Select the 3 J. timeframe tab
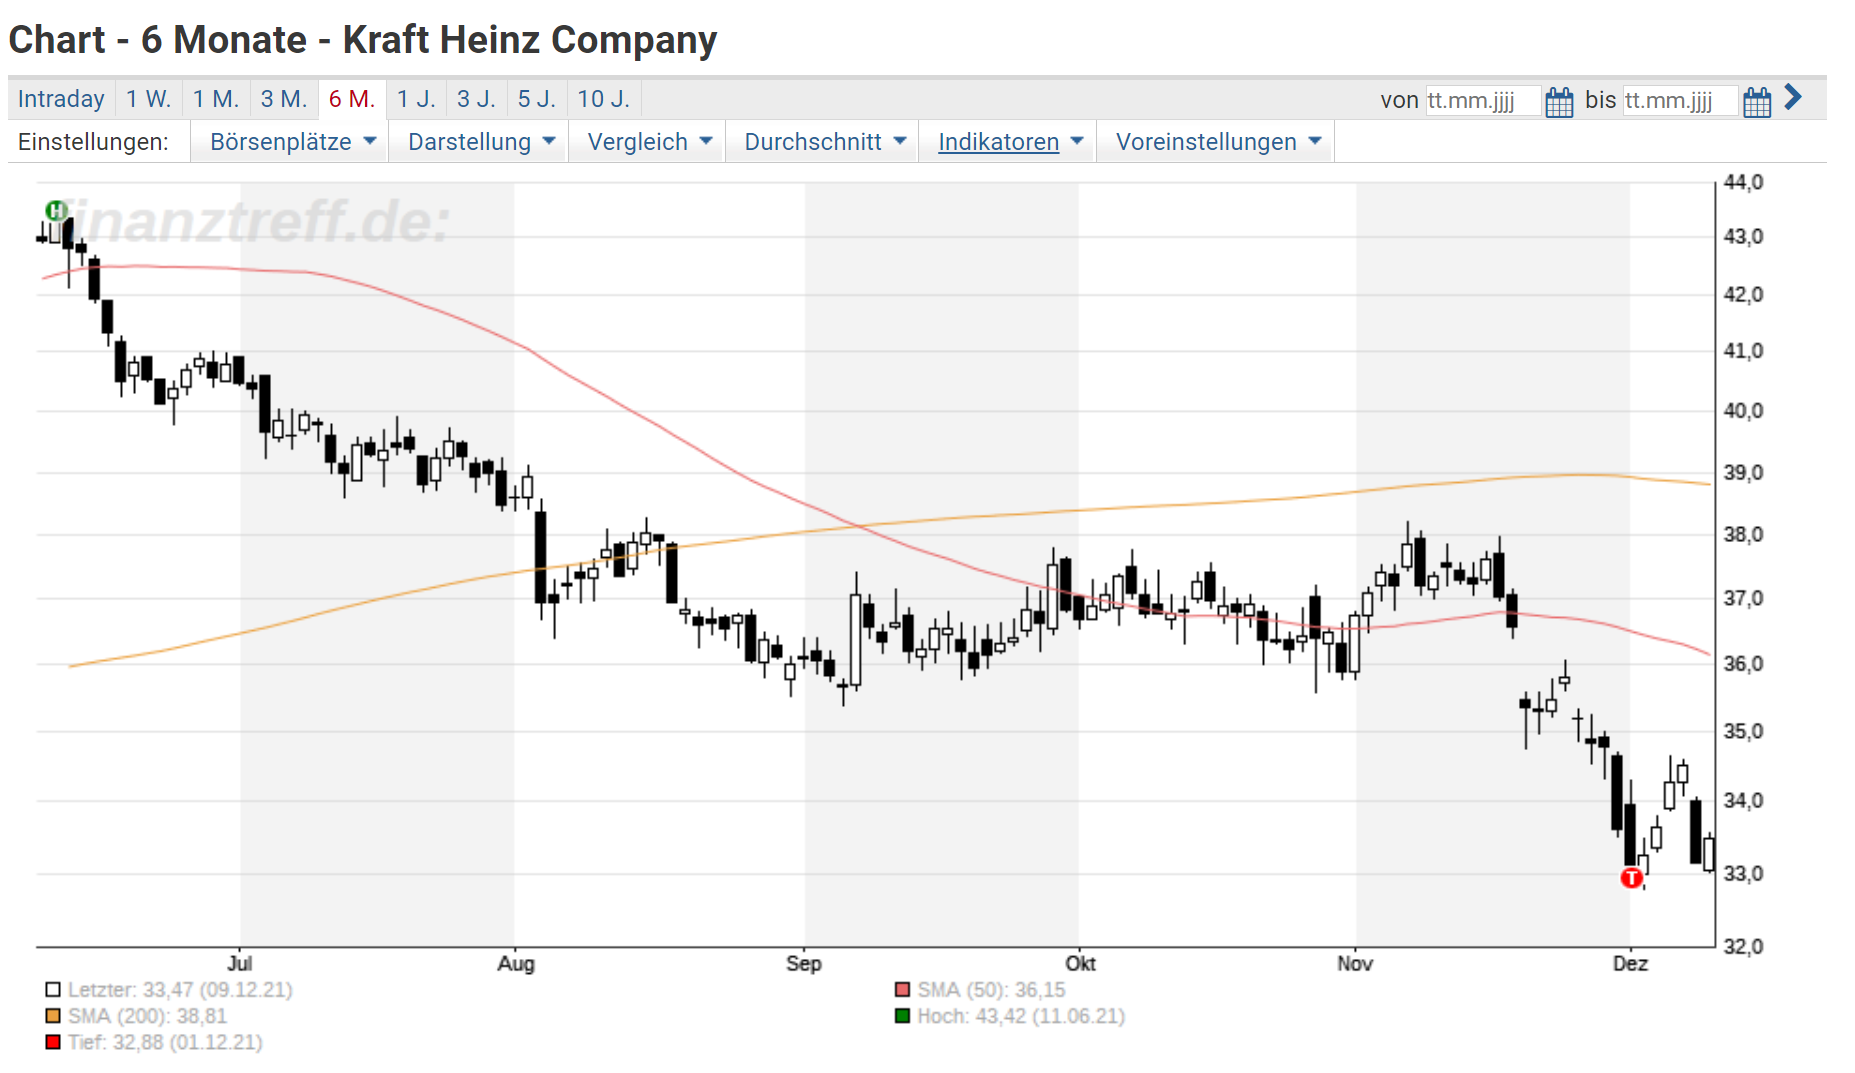The width and height of the screenshot is (1855, 1073). (476, 99)
